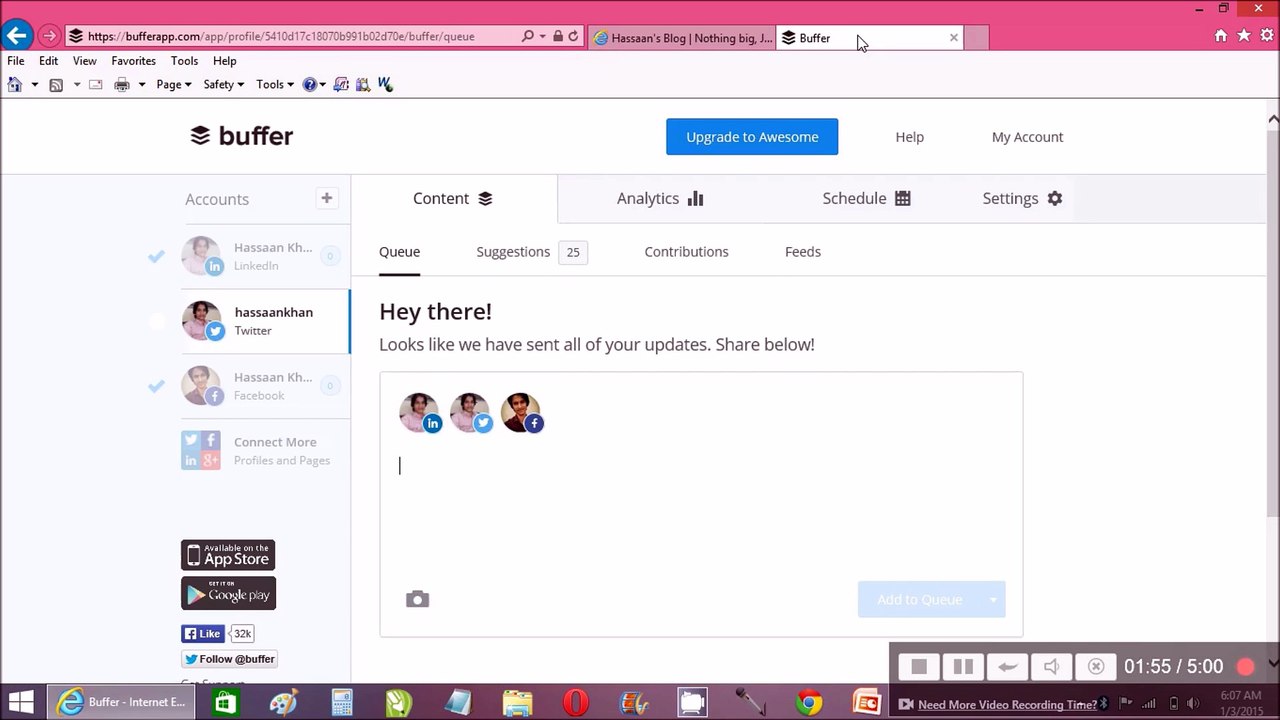
Task: Select the Analytics tab
Action: (x=660, y=198)
